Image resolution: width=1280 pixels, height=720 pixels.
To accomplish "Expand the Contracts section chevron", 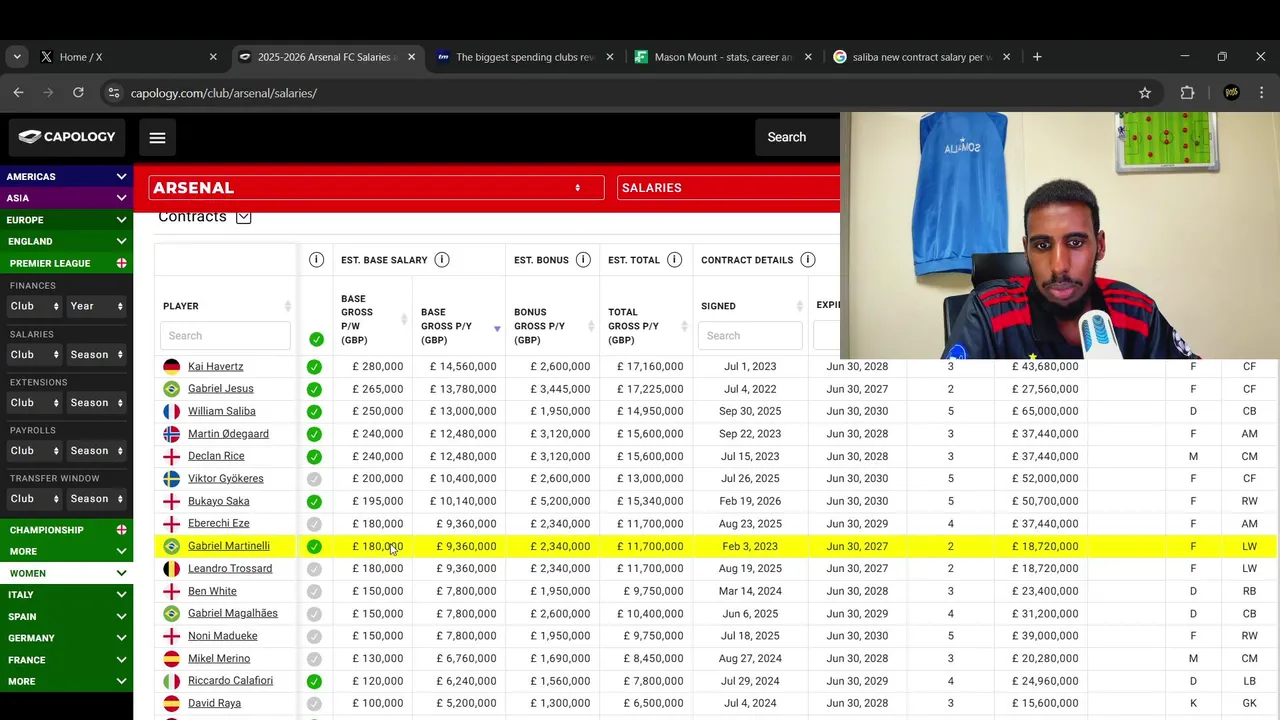I will (243, 217).
